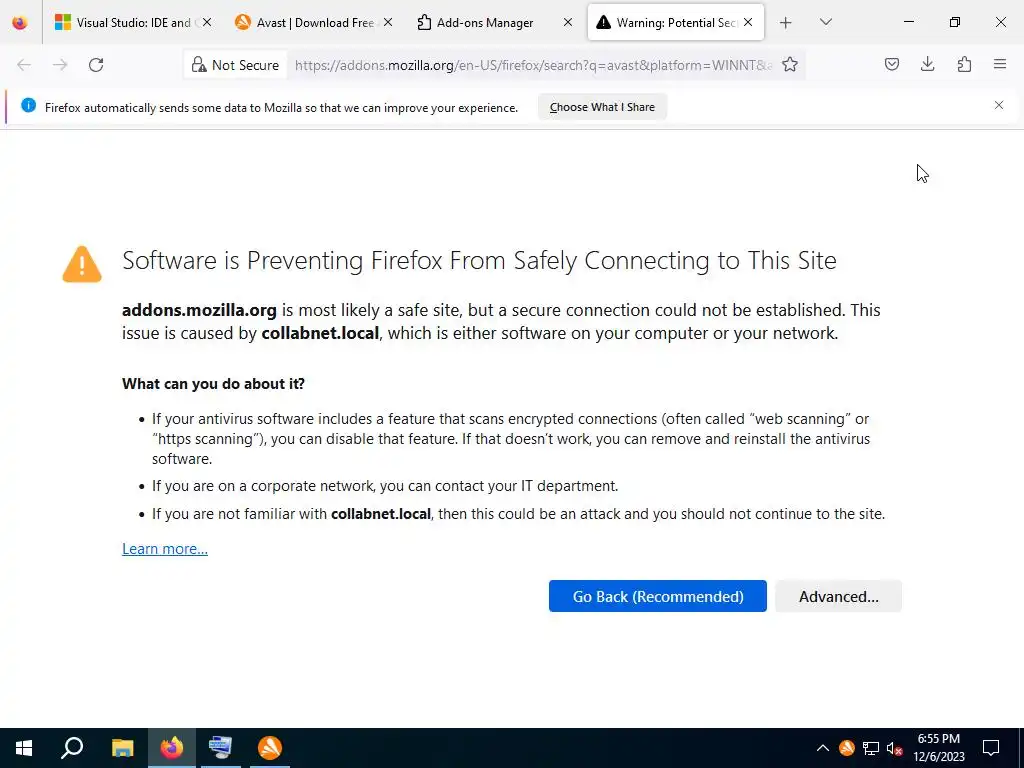The width and height of the screenshot is (1024, 768).
Task: Switch to the Add-ons Manager tab
Action: click(x=485, y=23)
